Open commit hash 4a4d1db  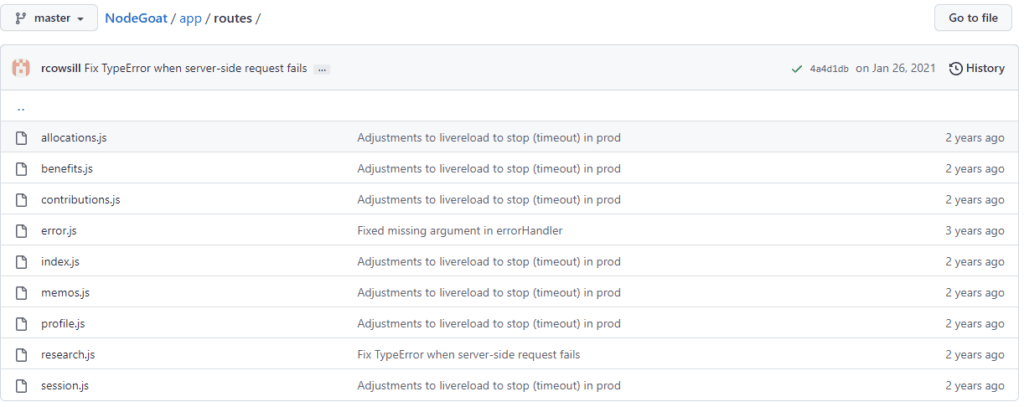pyautogui.click(x=829, y=69)
